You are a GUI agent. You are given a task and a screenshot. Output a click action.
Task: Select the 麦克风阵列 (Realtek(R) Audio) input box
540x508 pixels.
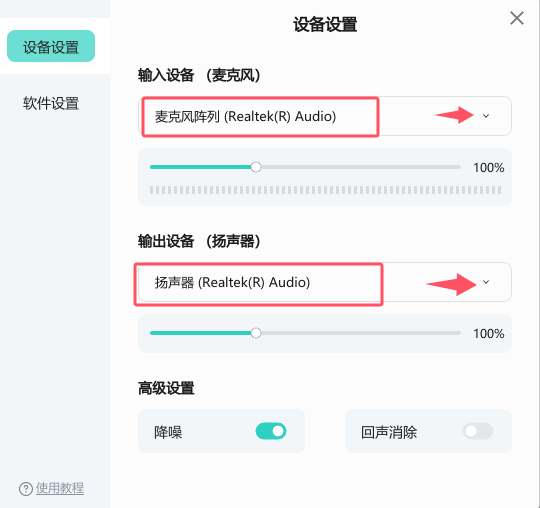tap(325, 116)
